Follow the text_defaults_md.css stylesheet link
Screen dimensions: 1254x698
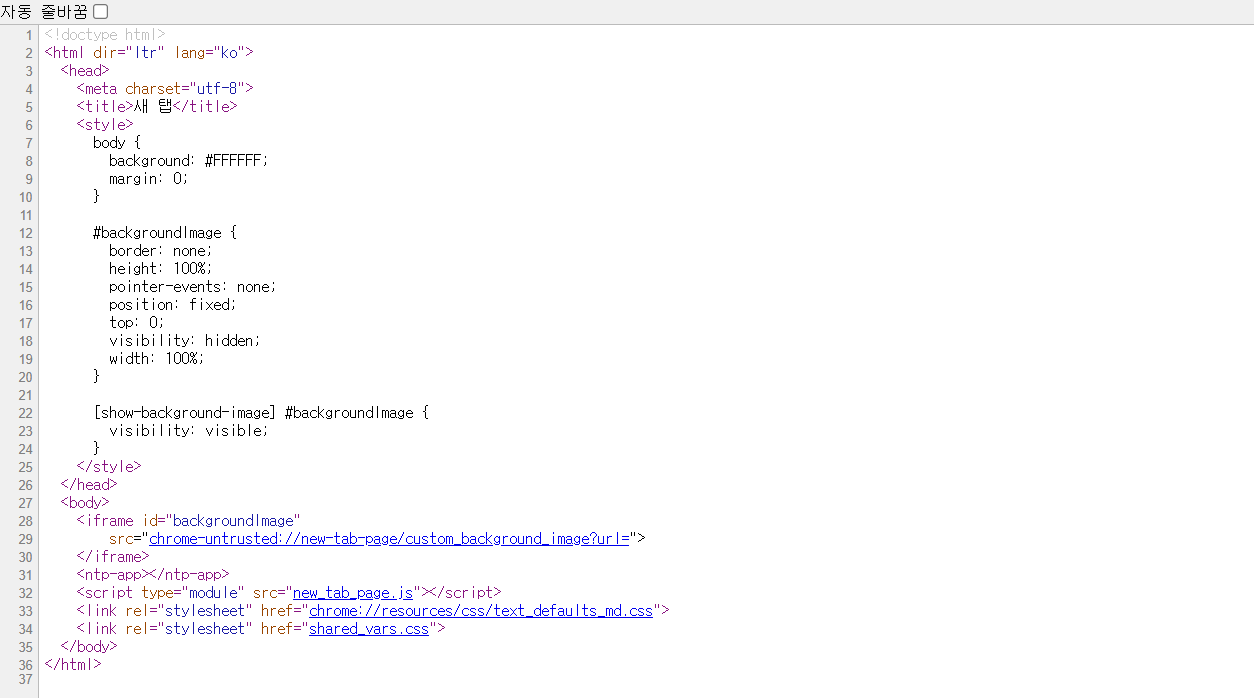coord(481,610)
